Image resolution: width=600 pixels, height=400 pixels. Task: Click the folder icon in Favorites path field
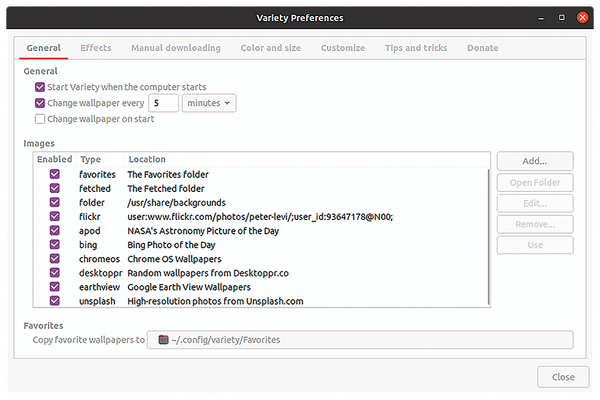pyautogui.click(x=163, y=340)
